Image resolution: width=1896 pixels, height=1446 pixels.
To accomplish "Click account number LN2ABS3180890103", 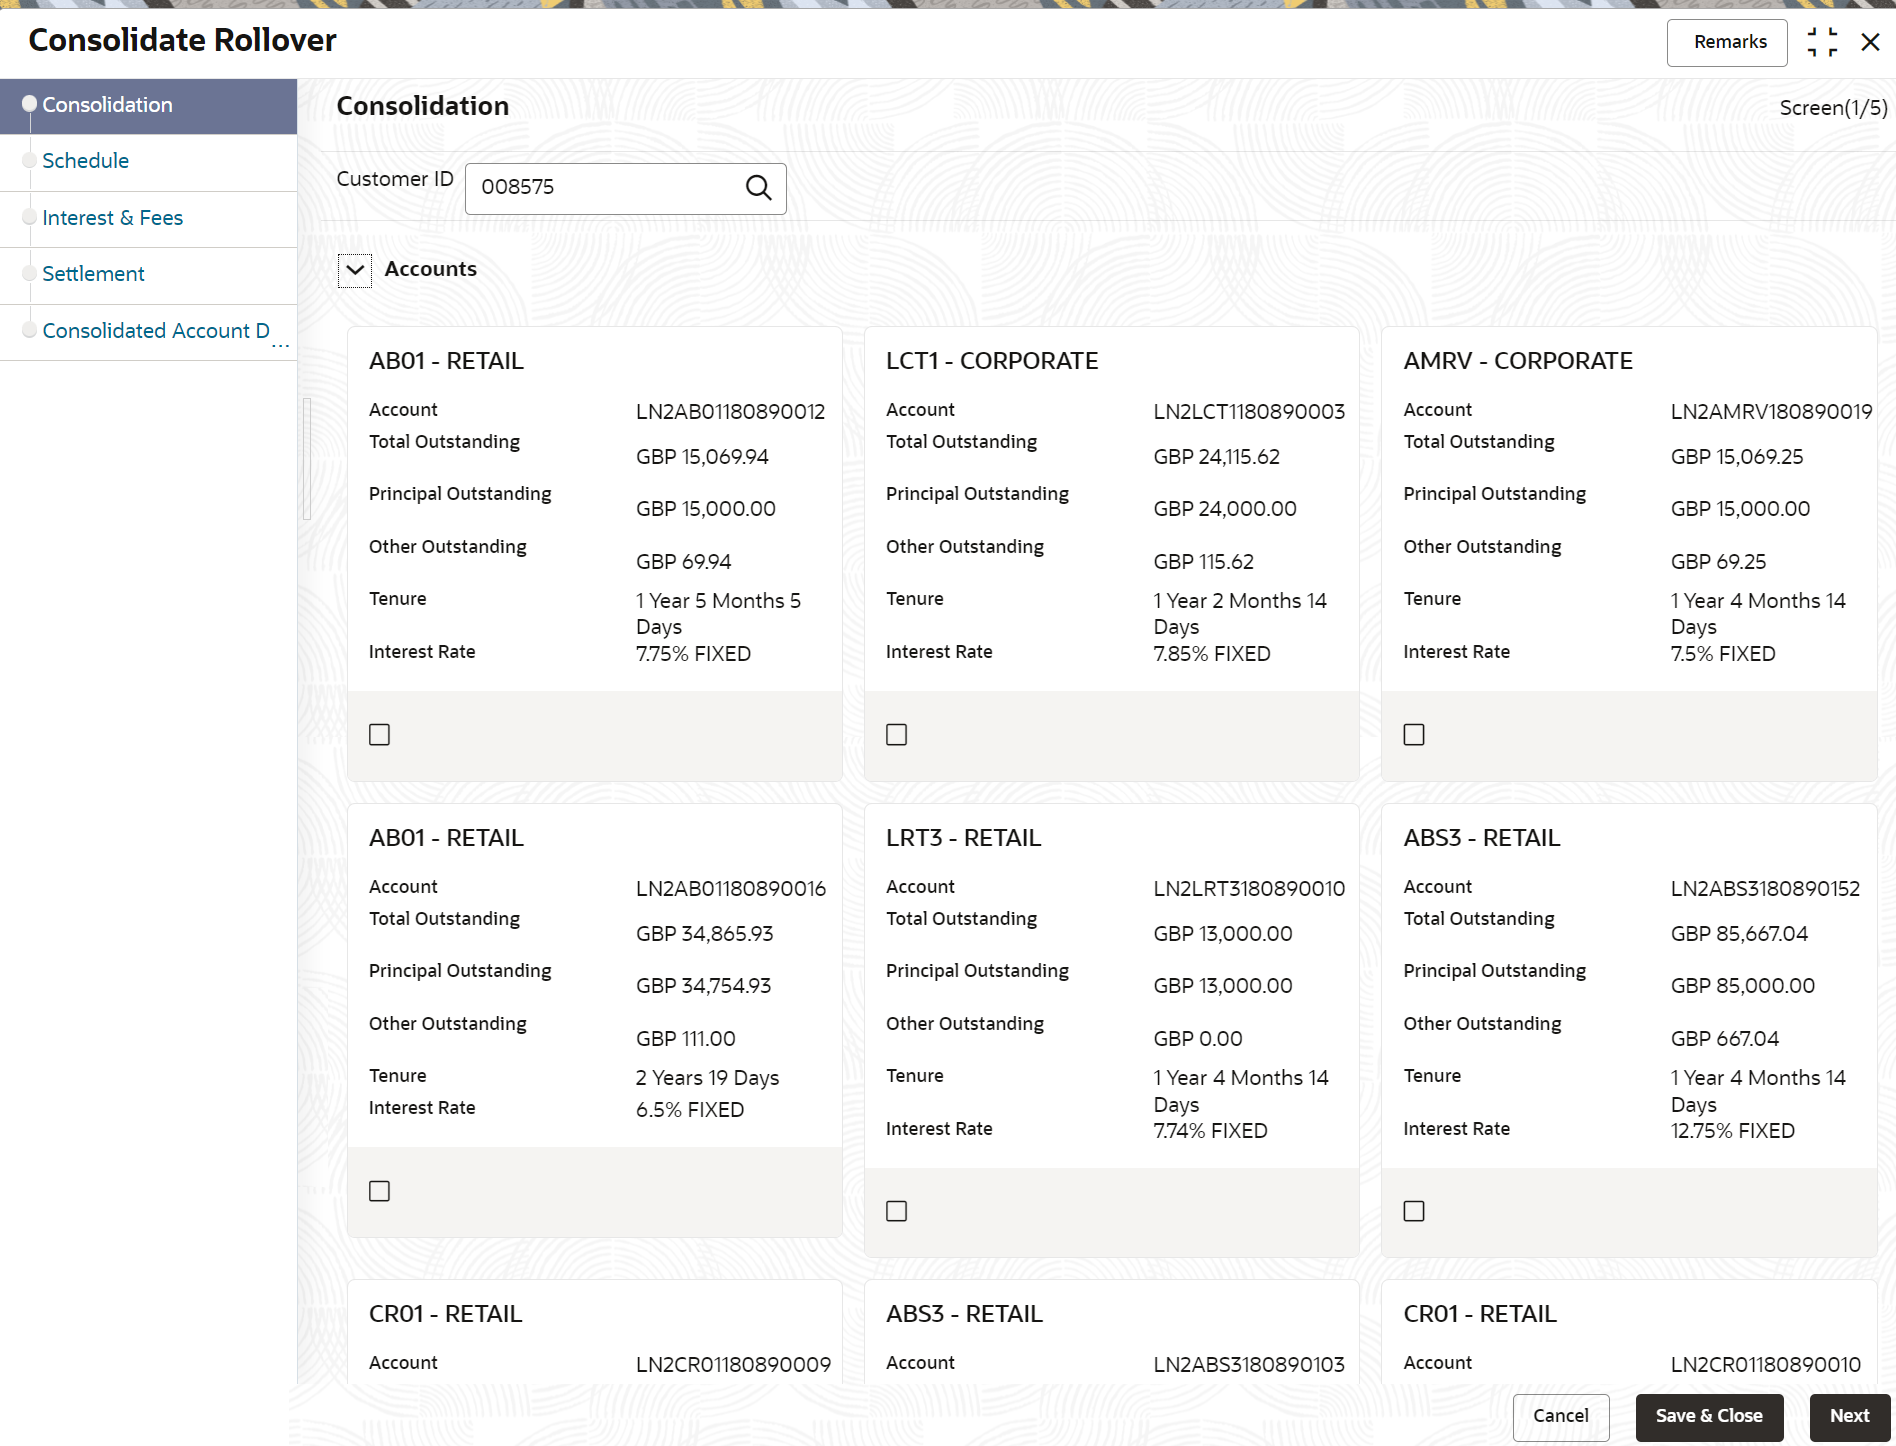I will 1249,1365.
